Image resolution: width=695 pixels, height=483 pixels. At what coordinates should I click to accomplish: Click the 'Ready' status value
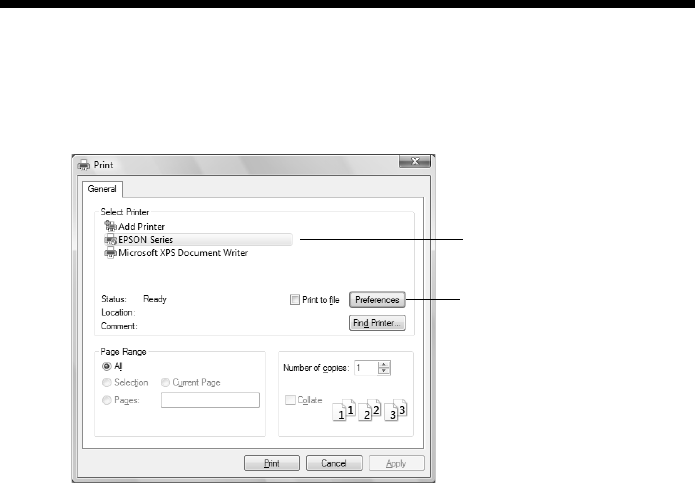pyautogui.click(x=155, y=299)
